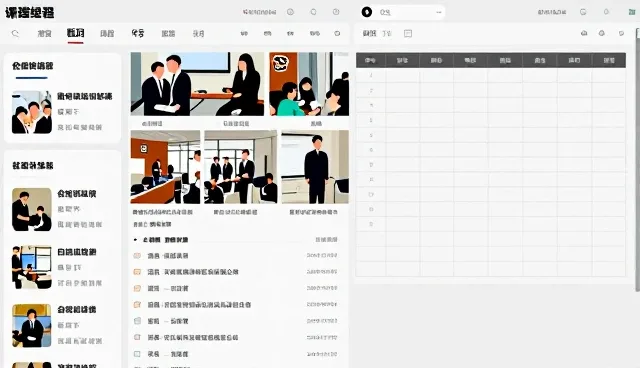
Task: Click the bold title beside the two-men document thumbnail
Action: click(76, 194)
